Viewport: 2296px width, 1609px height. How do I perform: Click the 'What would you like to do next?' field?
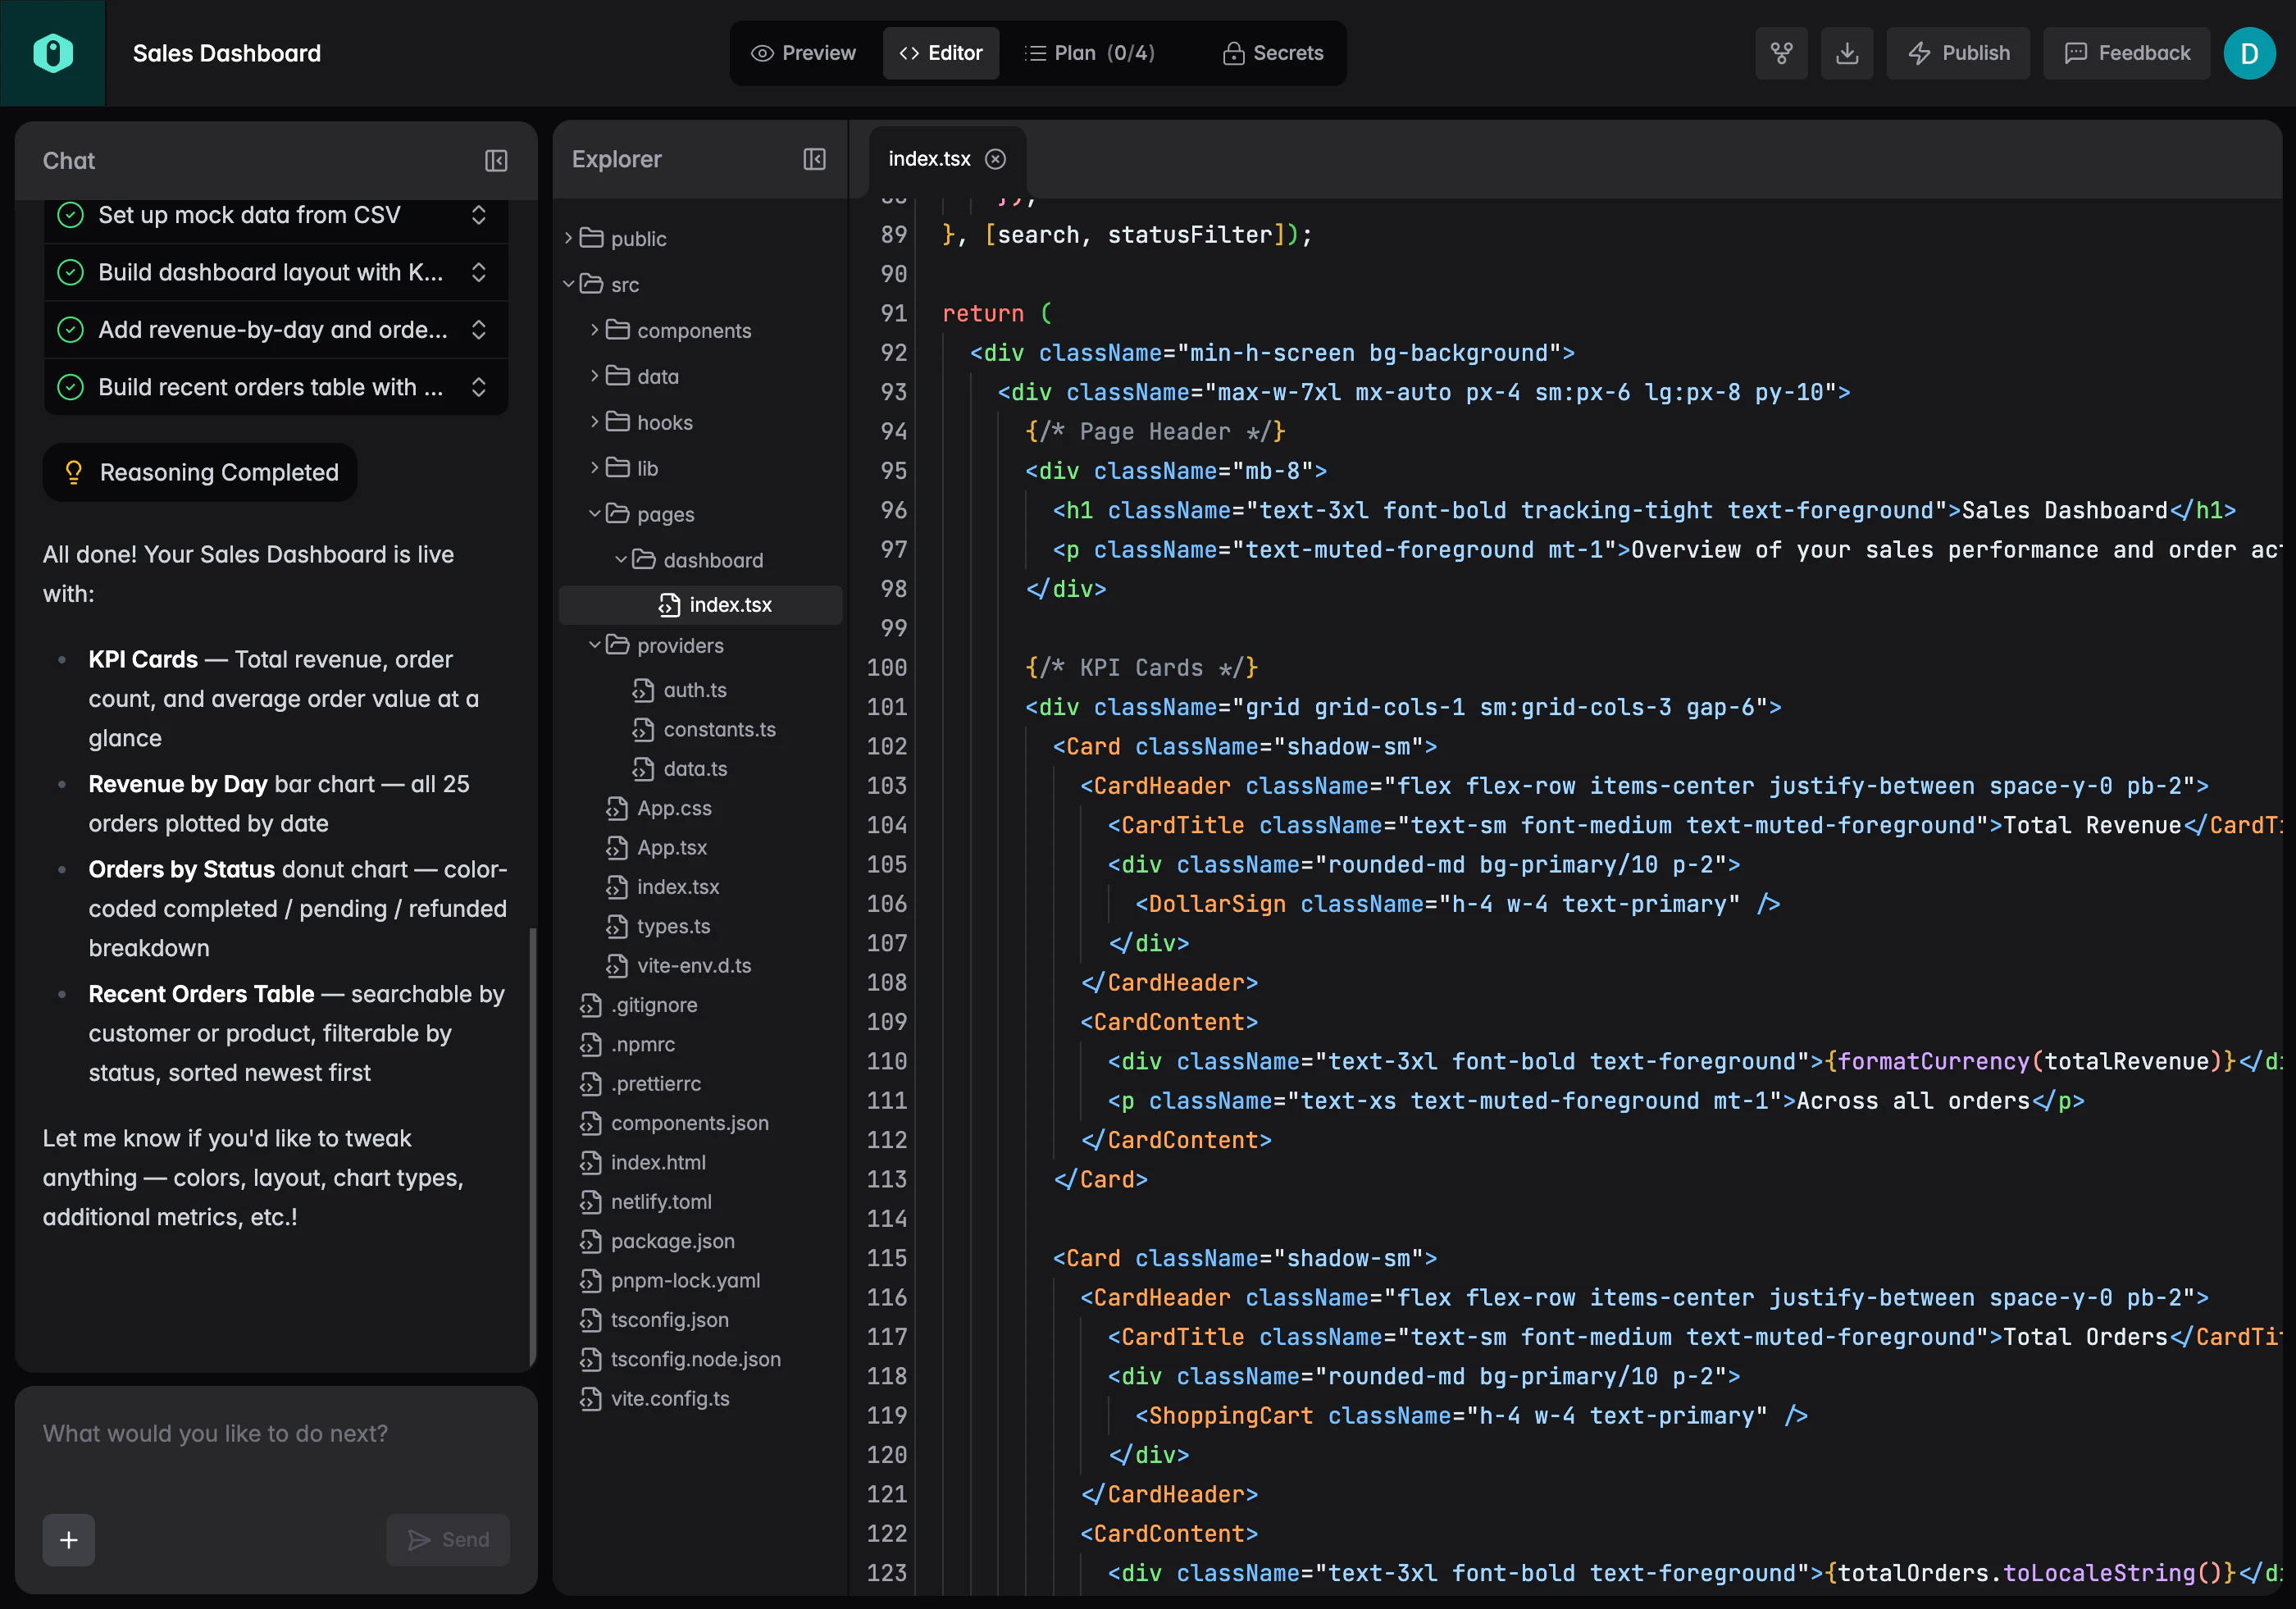(x=215, y=1433)
